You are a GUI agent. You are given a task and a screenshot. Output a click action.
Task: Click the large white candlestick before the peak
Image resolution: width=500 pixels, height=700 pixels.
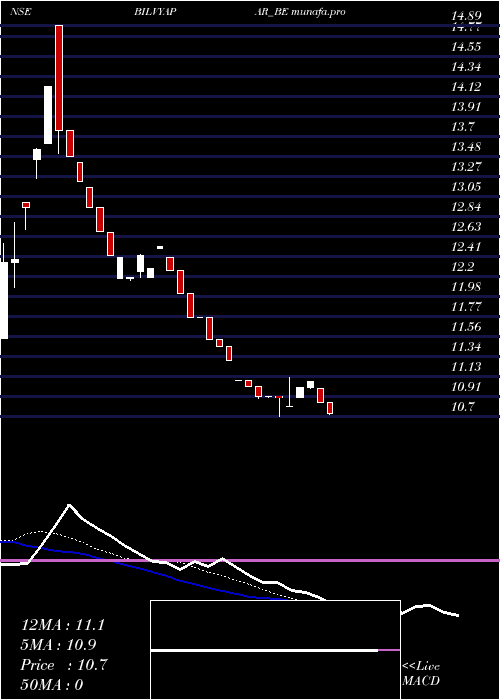(48, 115)
